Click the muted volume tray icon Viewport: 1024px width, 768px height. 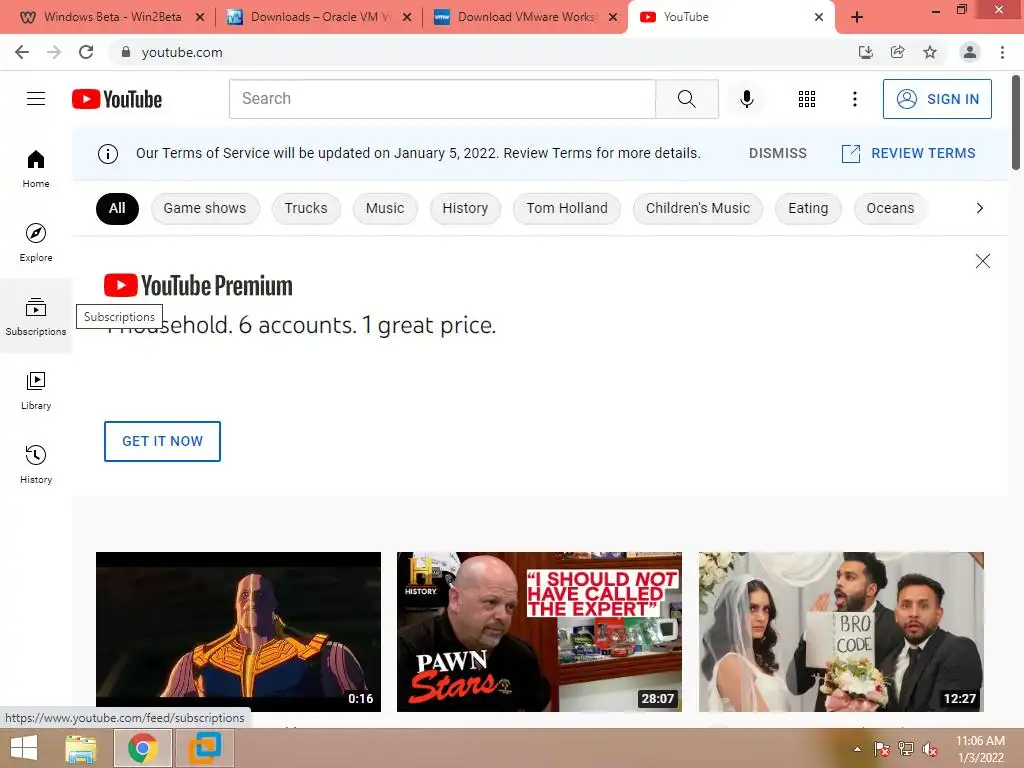coord(930,749)
